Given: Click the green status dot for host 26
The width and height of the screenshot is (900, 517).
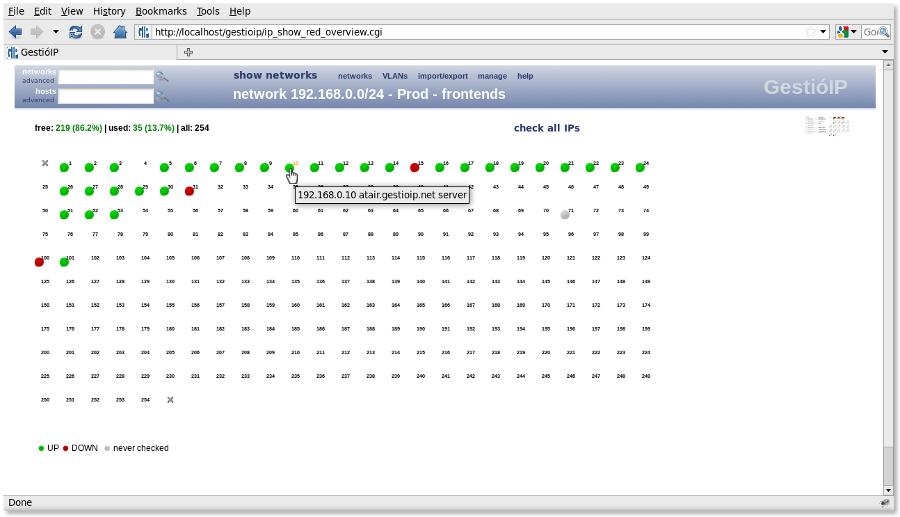Looking at the screenshot, I should 64,191.
